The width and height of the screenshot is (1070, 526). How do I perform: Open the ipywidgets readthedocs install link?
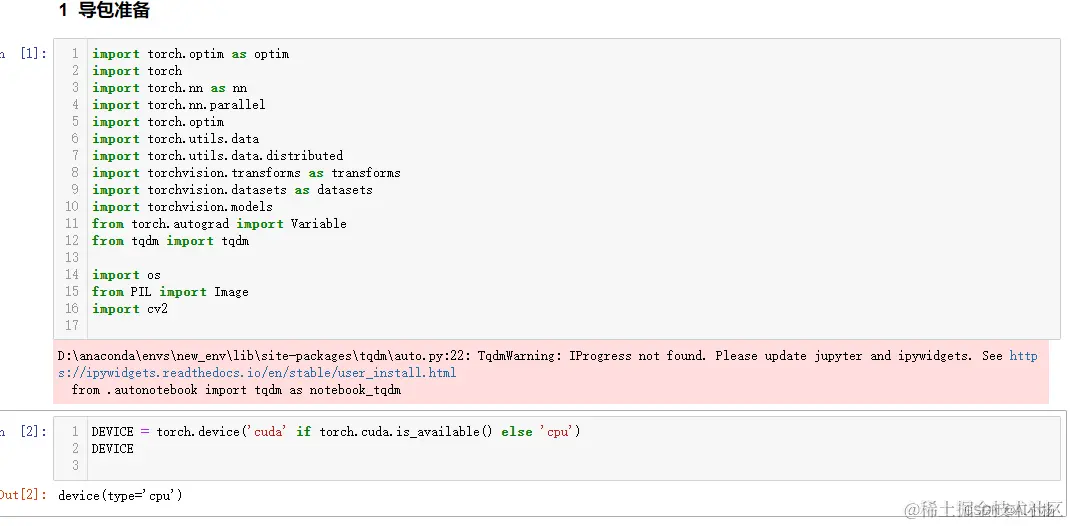pyautogui.click(x=257, y=372)
